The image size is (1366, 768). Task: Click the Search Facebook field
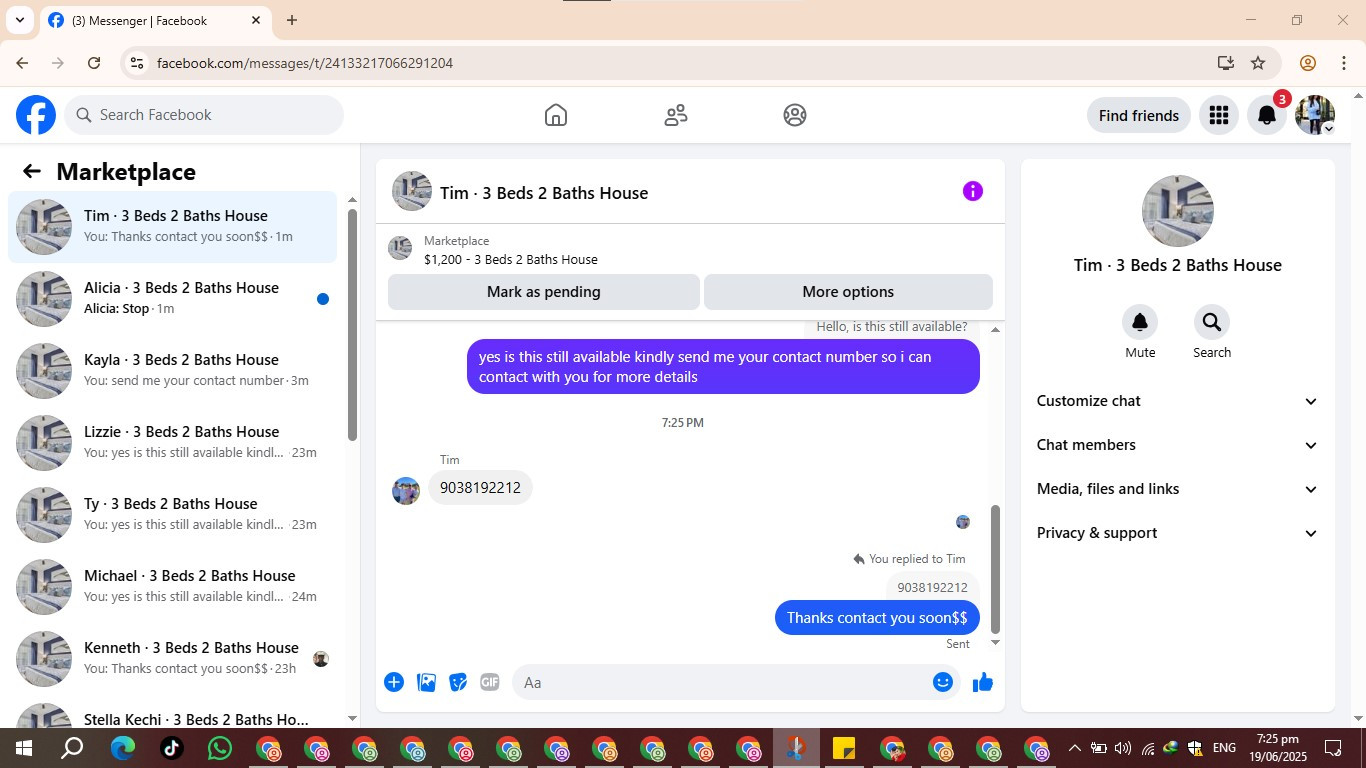click(x=204, y=115)
